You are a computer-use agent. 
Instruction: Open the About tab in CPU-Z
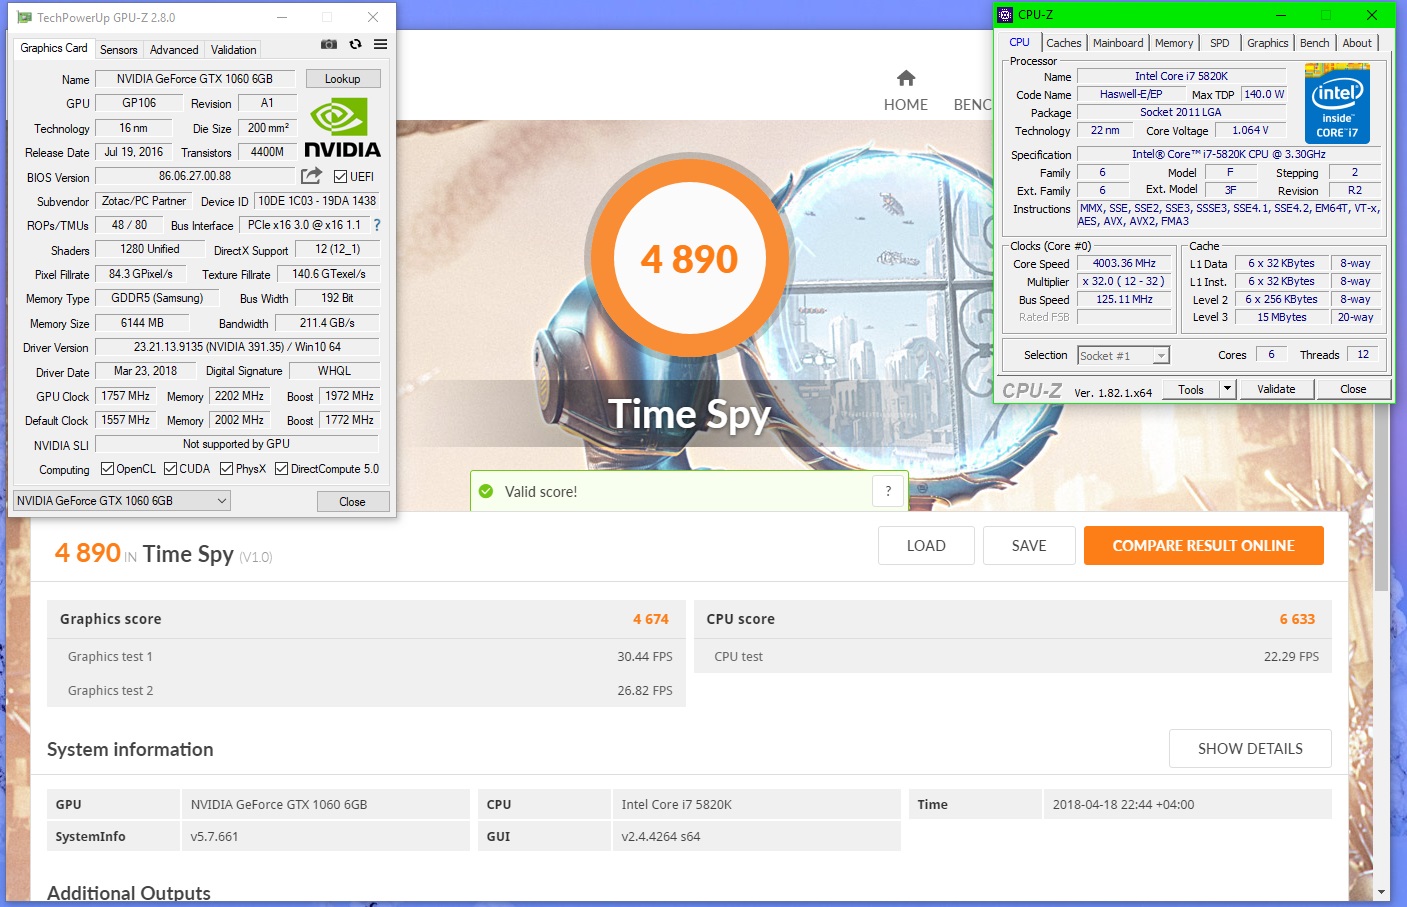point(1357,43)
